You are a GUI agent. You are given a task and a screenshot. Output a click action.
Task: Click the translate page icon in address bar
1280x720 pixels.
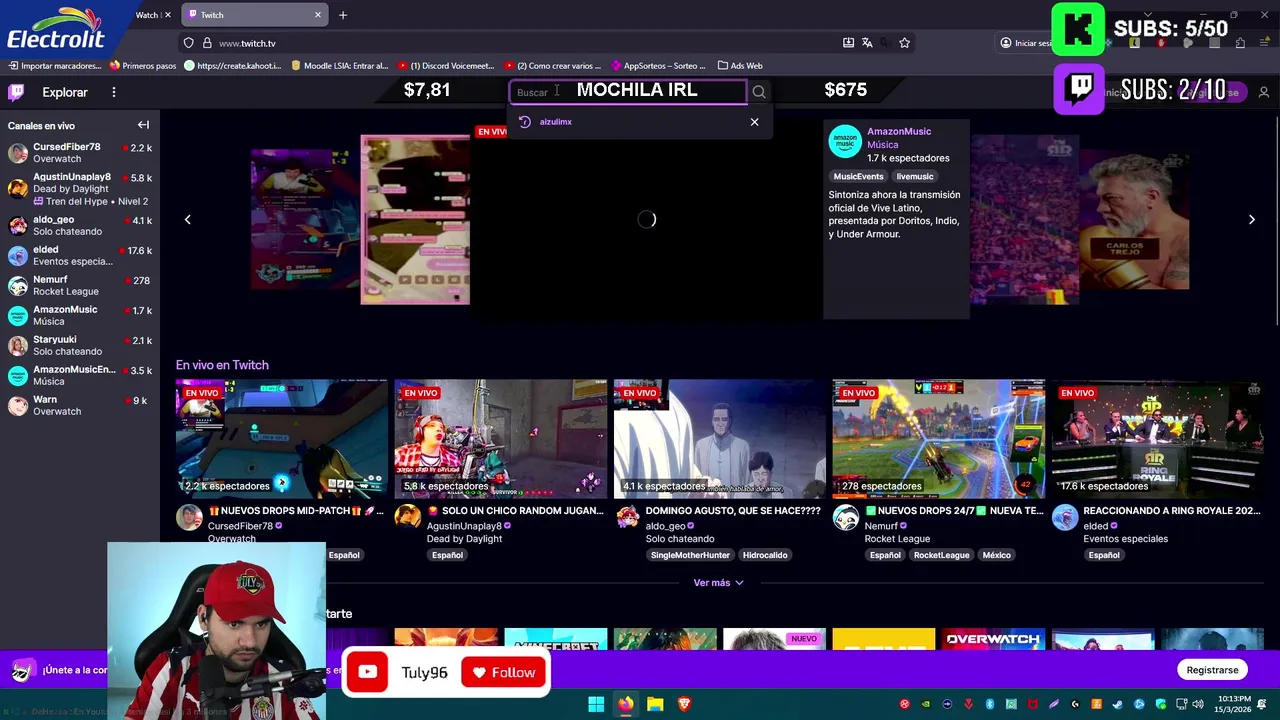(867, 43)
